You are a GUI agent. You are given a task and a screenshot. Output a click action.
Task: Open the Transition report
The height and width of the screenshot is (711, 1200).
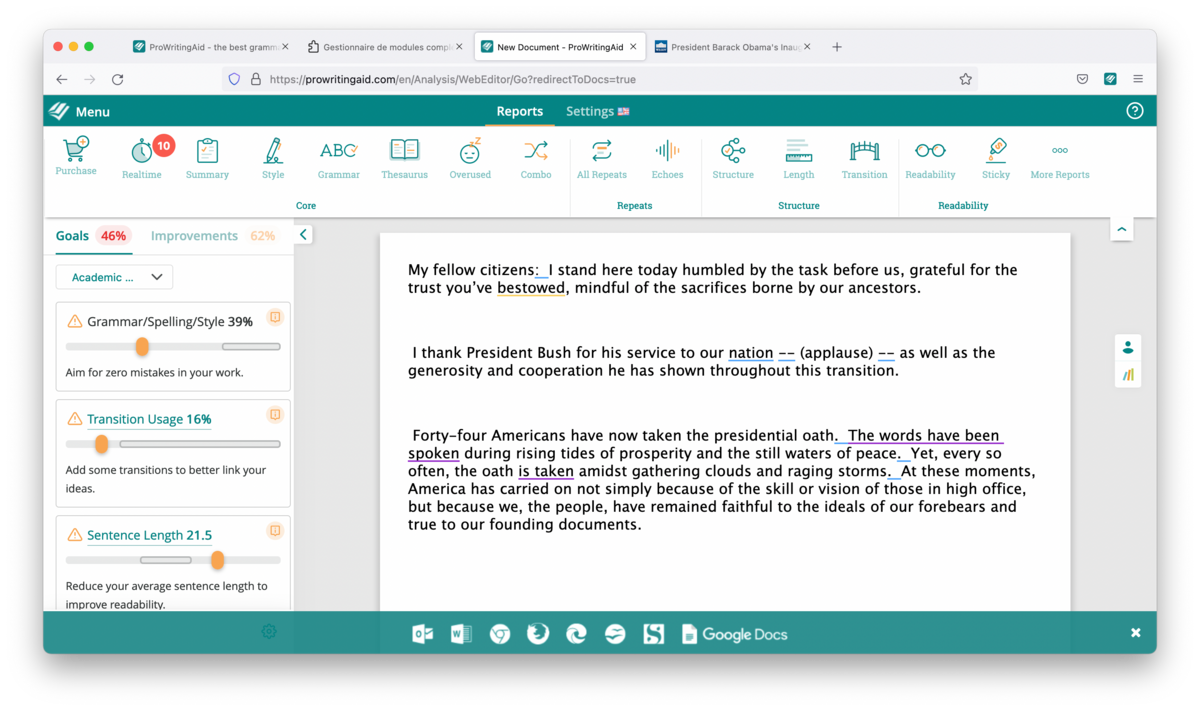point(864,158)
